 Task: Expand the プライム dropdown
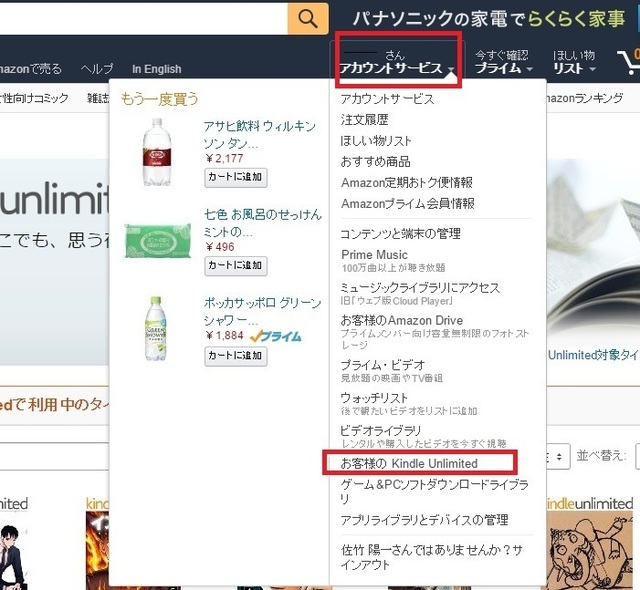503,62
